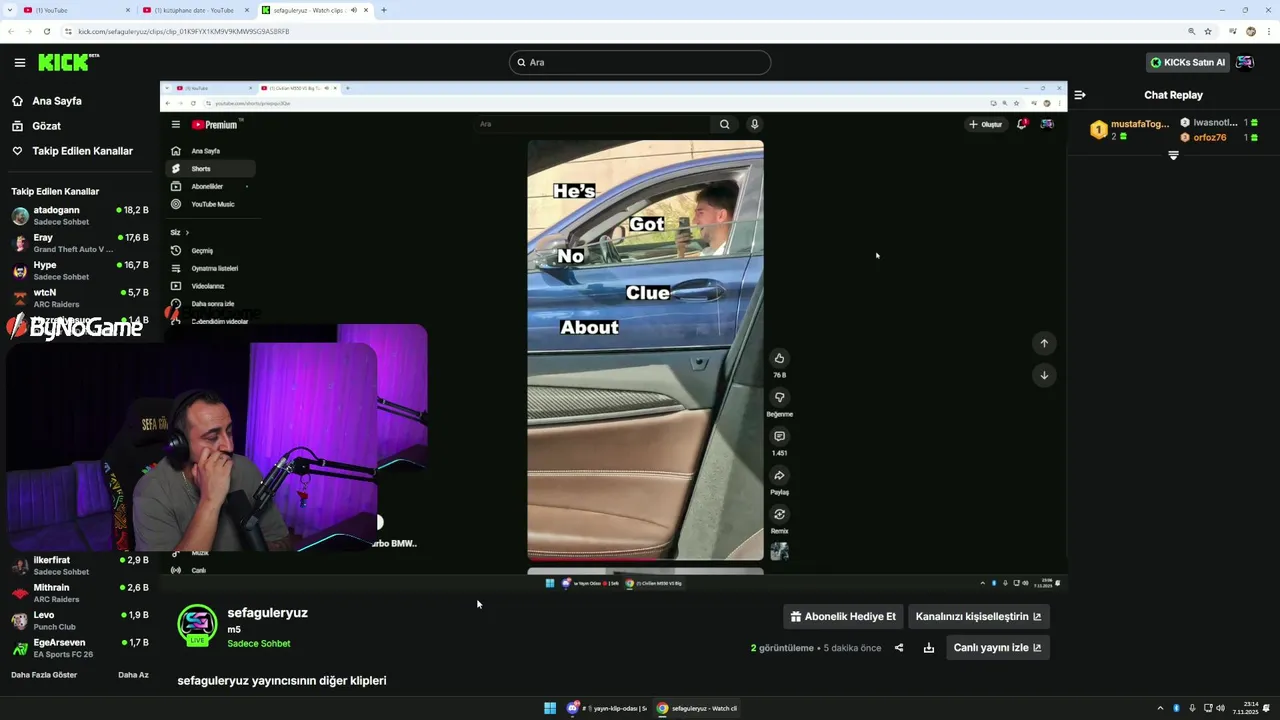This screenshot has height=720, width=1280.
Task: Open the taskbar clock and date
Action: point(1246,708)
